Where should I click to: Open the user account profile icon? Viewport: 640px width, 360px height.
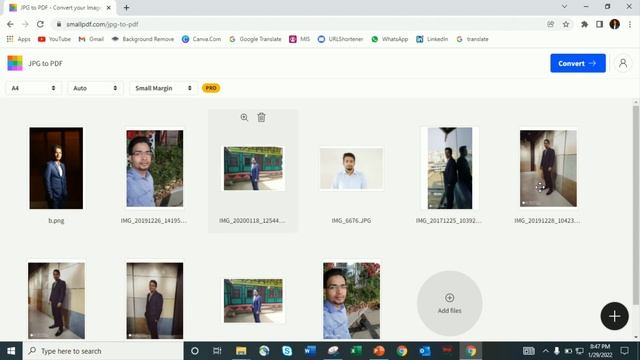(x=623, y=63)
